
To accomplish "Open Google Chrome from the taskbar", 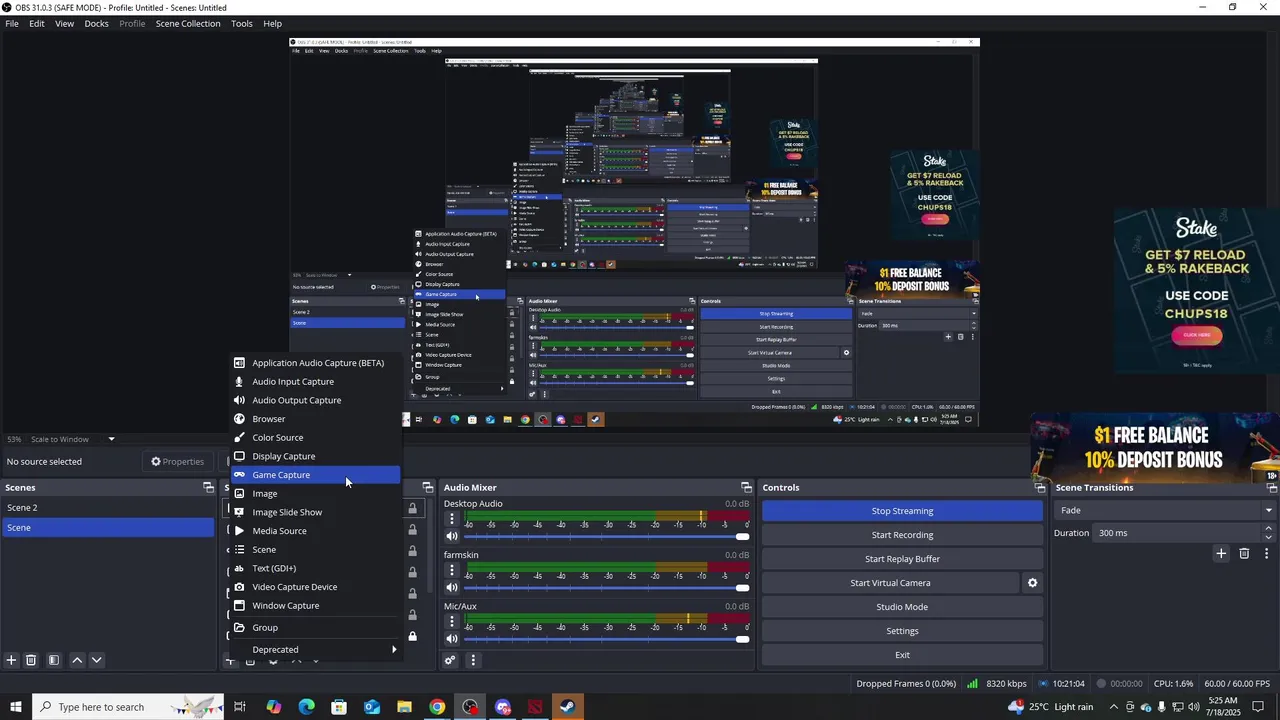I will coord(437,707).
